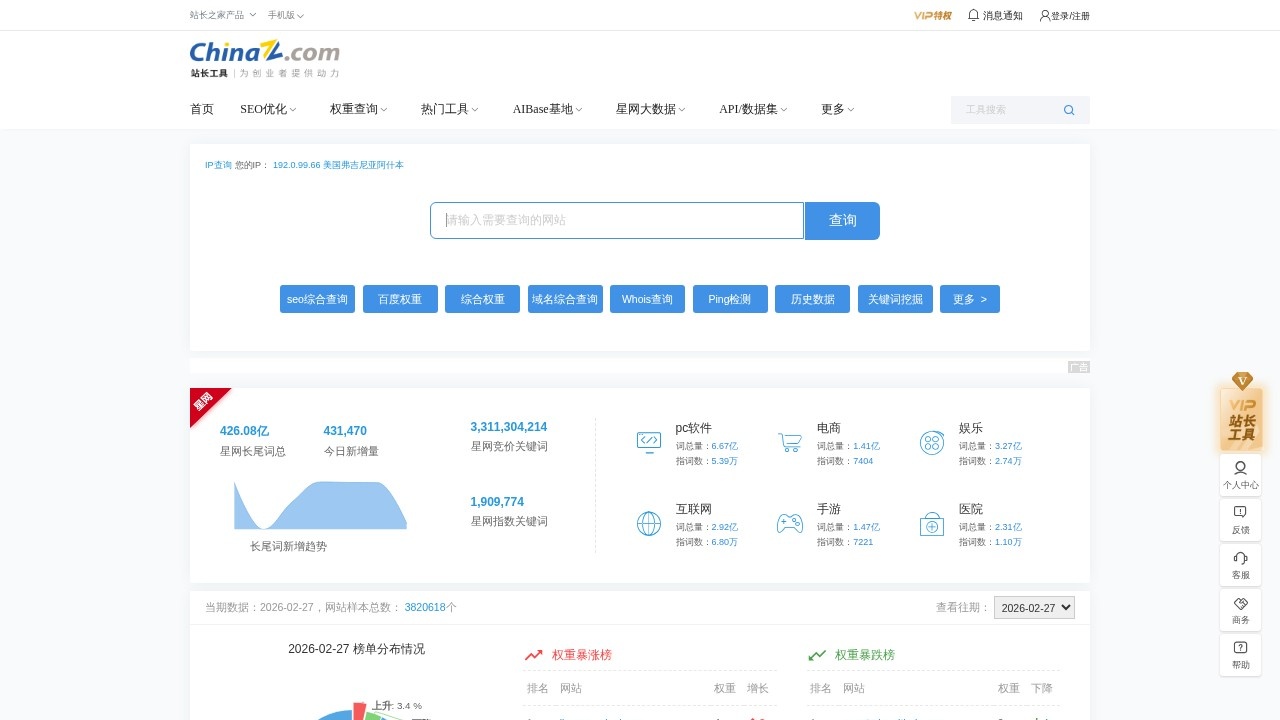Click the blue 查询 search button
Viewport: 1280px width, 720px height.
(842, 220)
